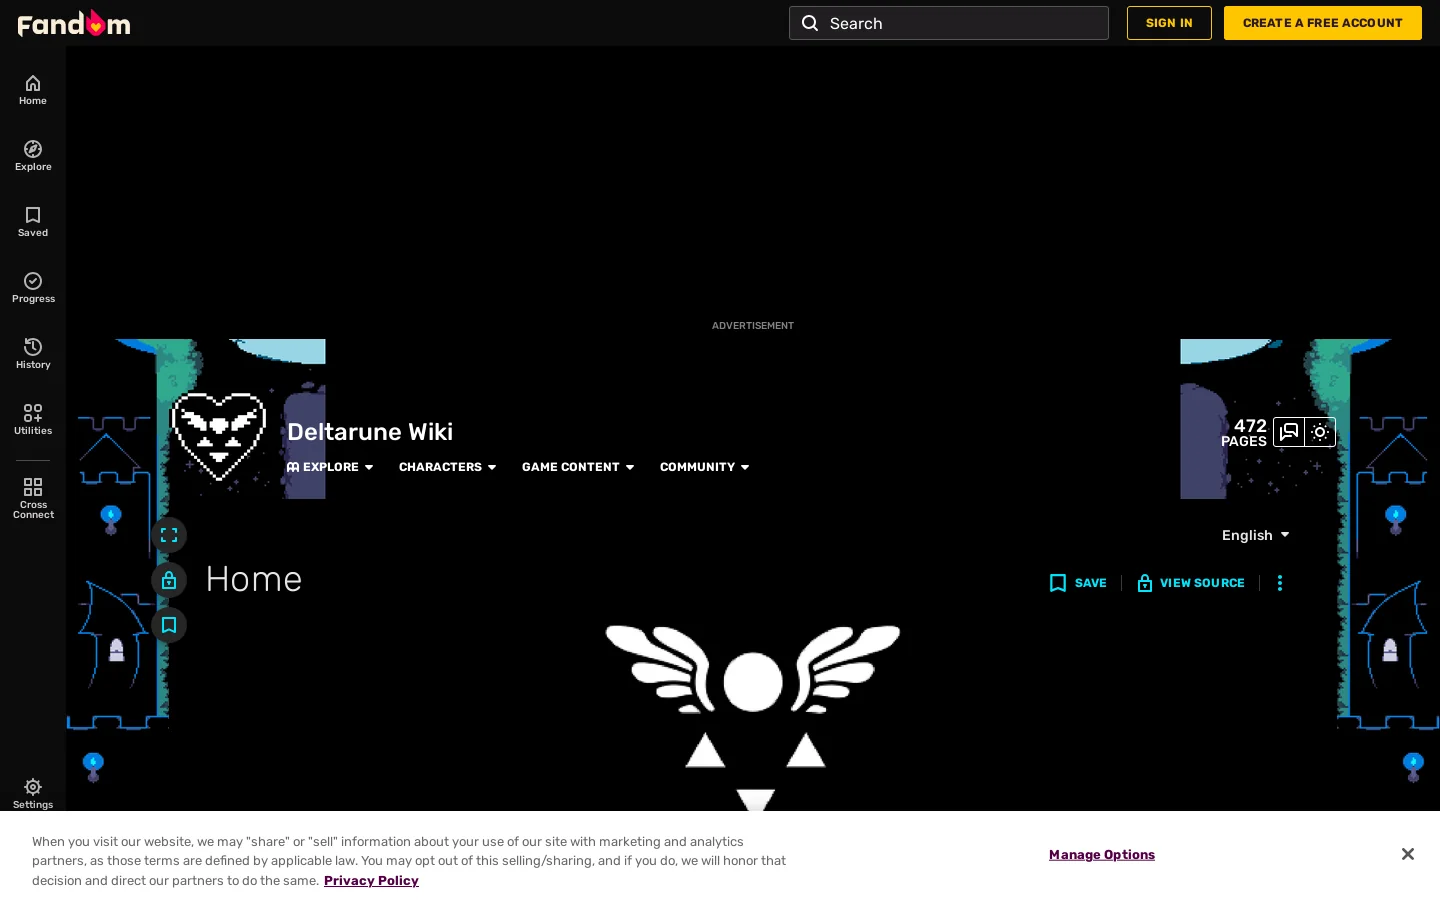Go to Home in left sidebar

click(x=33, y=90)
